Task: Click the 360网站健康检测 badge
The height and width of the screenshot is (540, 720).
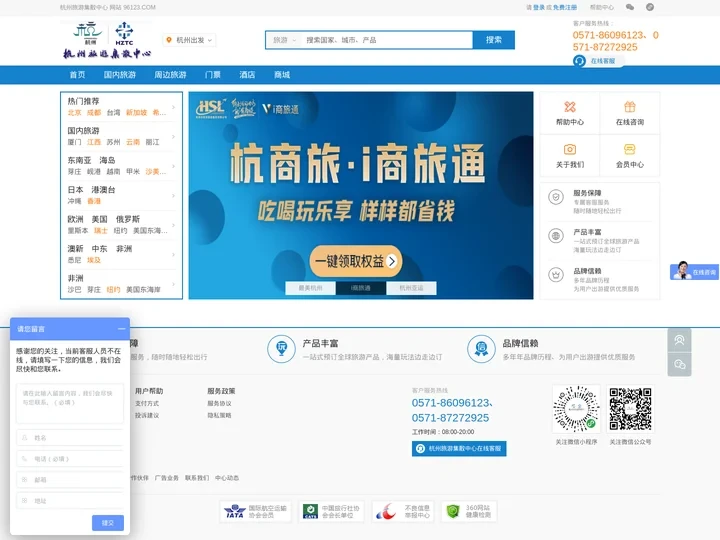Action: tap(469, 511)
